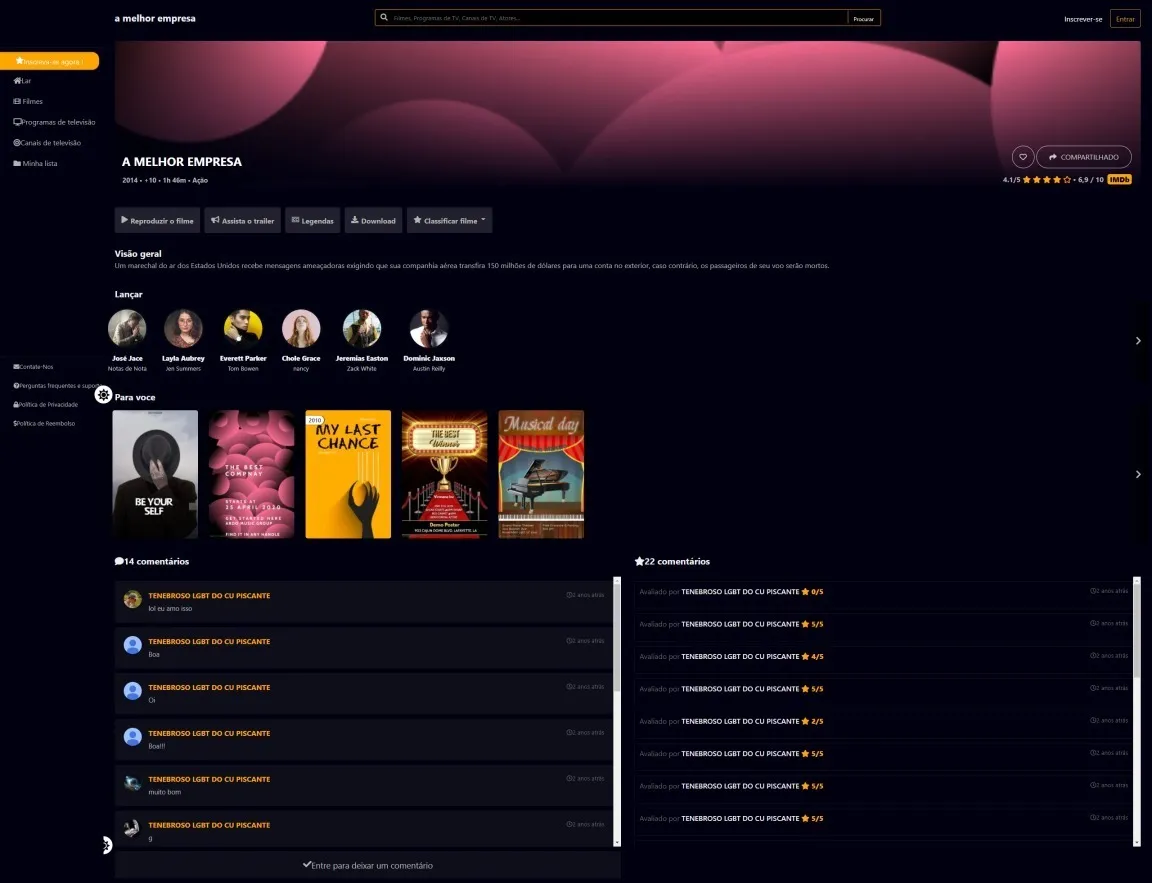This screenshot has width=1152, height=883.
Task: Select the My Last Chance poster
Action: click(348, 475)
